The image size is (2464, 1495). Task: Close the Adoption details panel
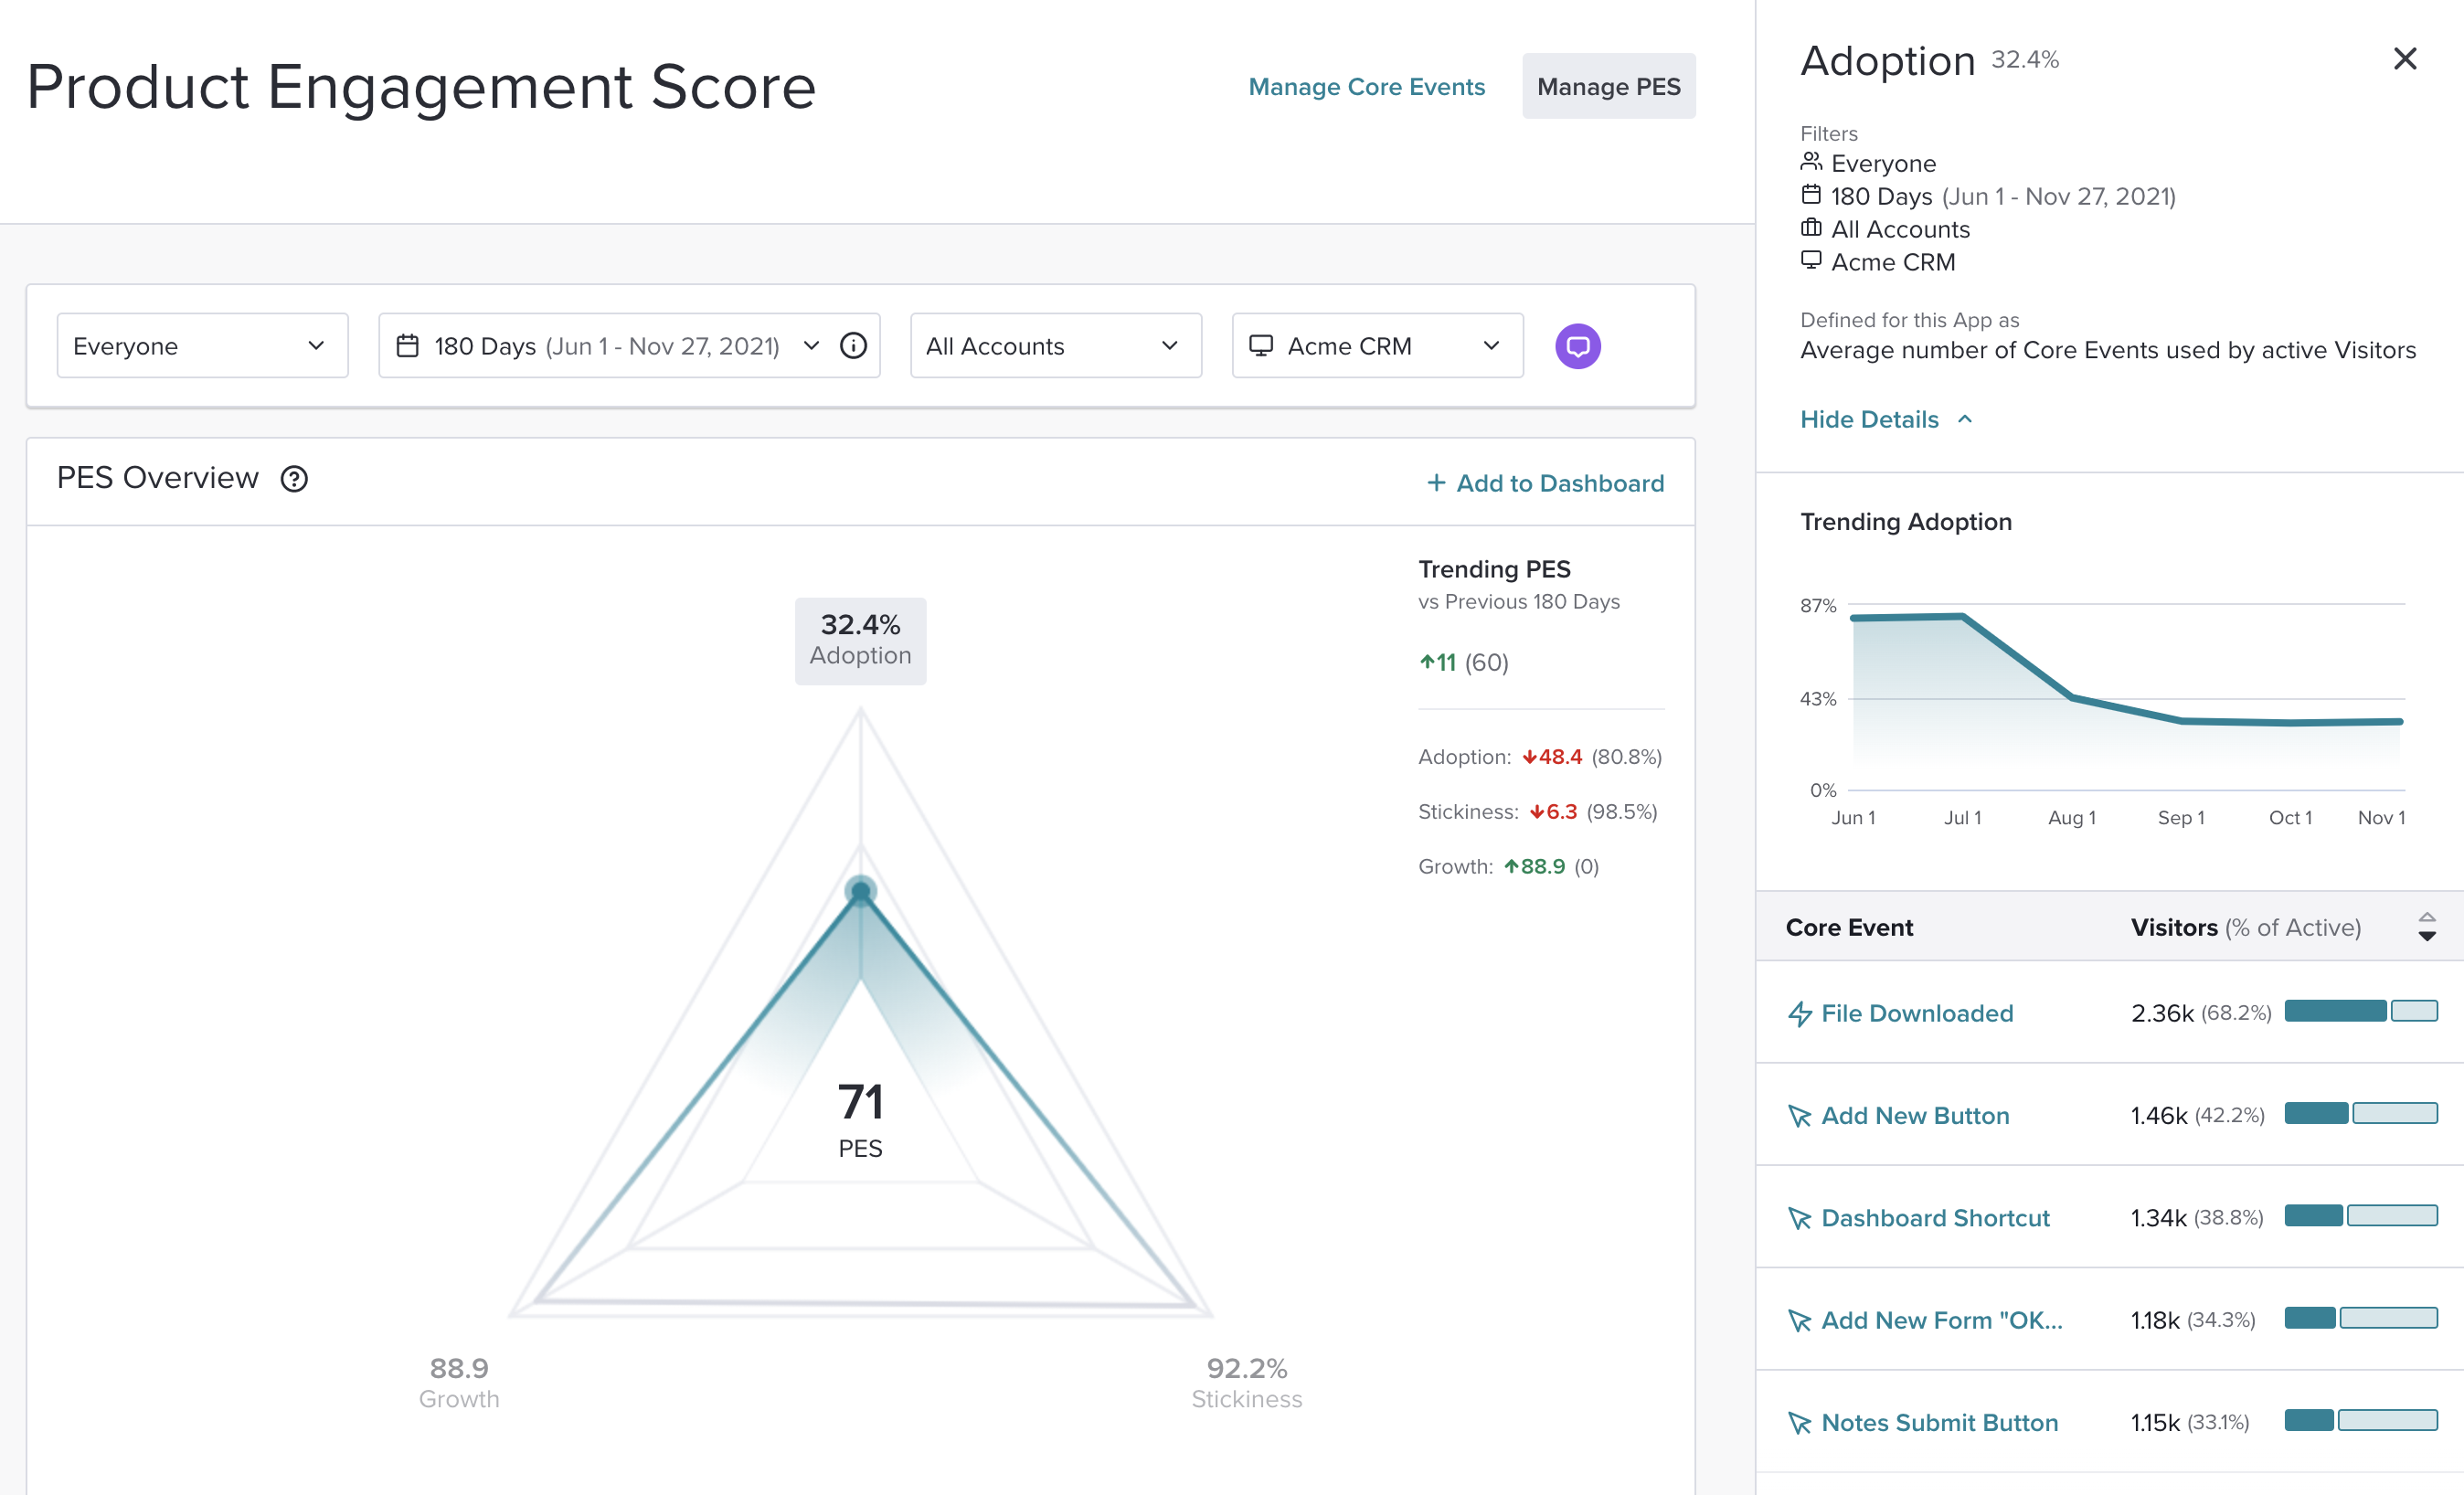(2404, 59)
